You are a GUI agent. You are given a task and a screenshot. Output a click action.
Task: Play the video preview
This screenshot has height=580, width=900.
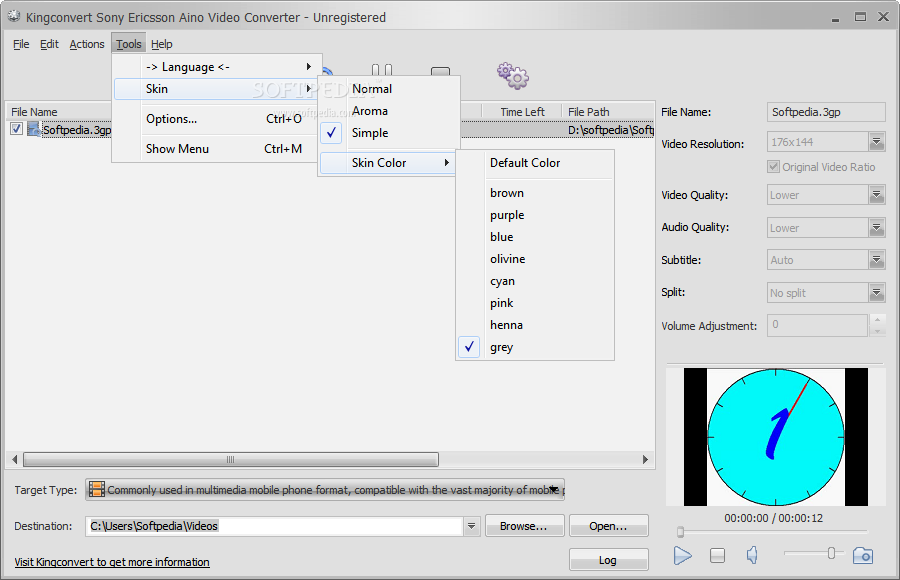(682, 555)
